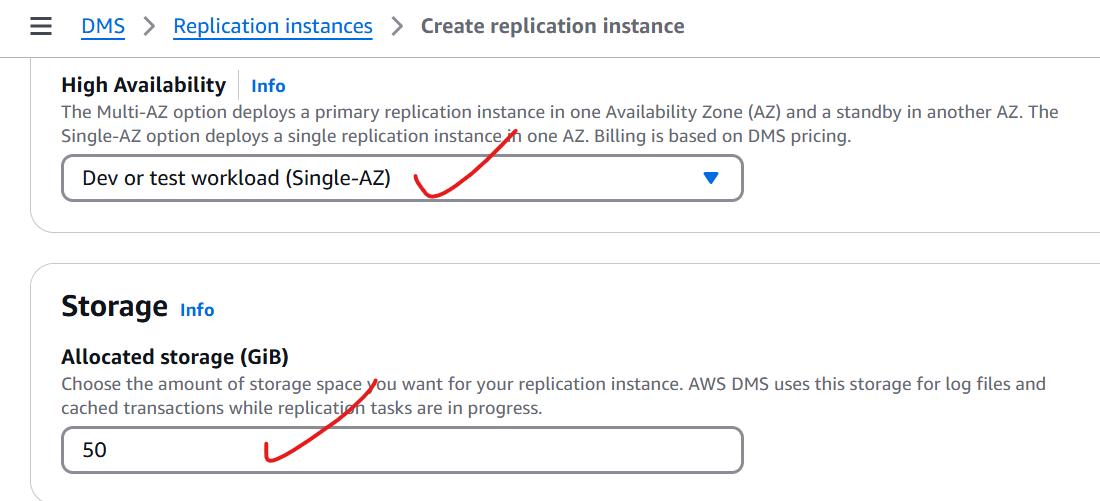The image size is (1100, 501).
Task: Click the Allocated storage (GiB) label
Action: click(175, 357)
